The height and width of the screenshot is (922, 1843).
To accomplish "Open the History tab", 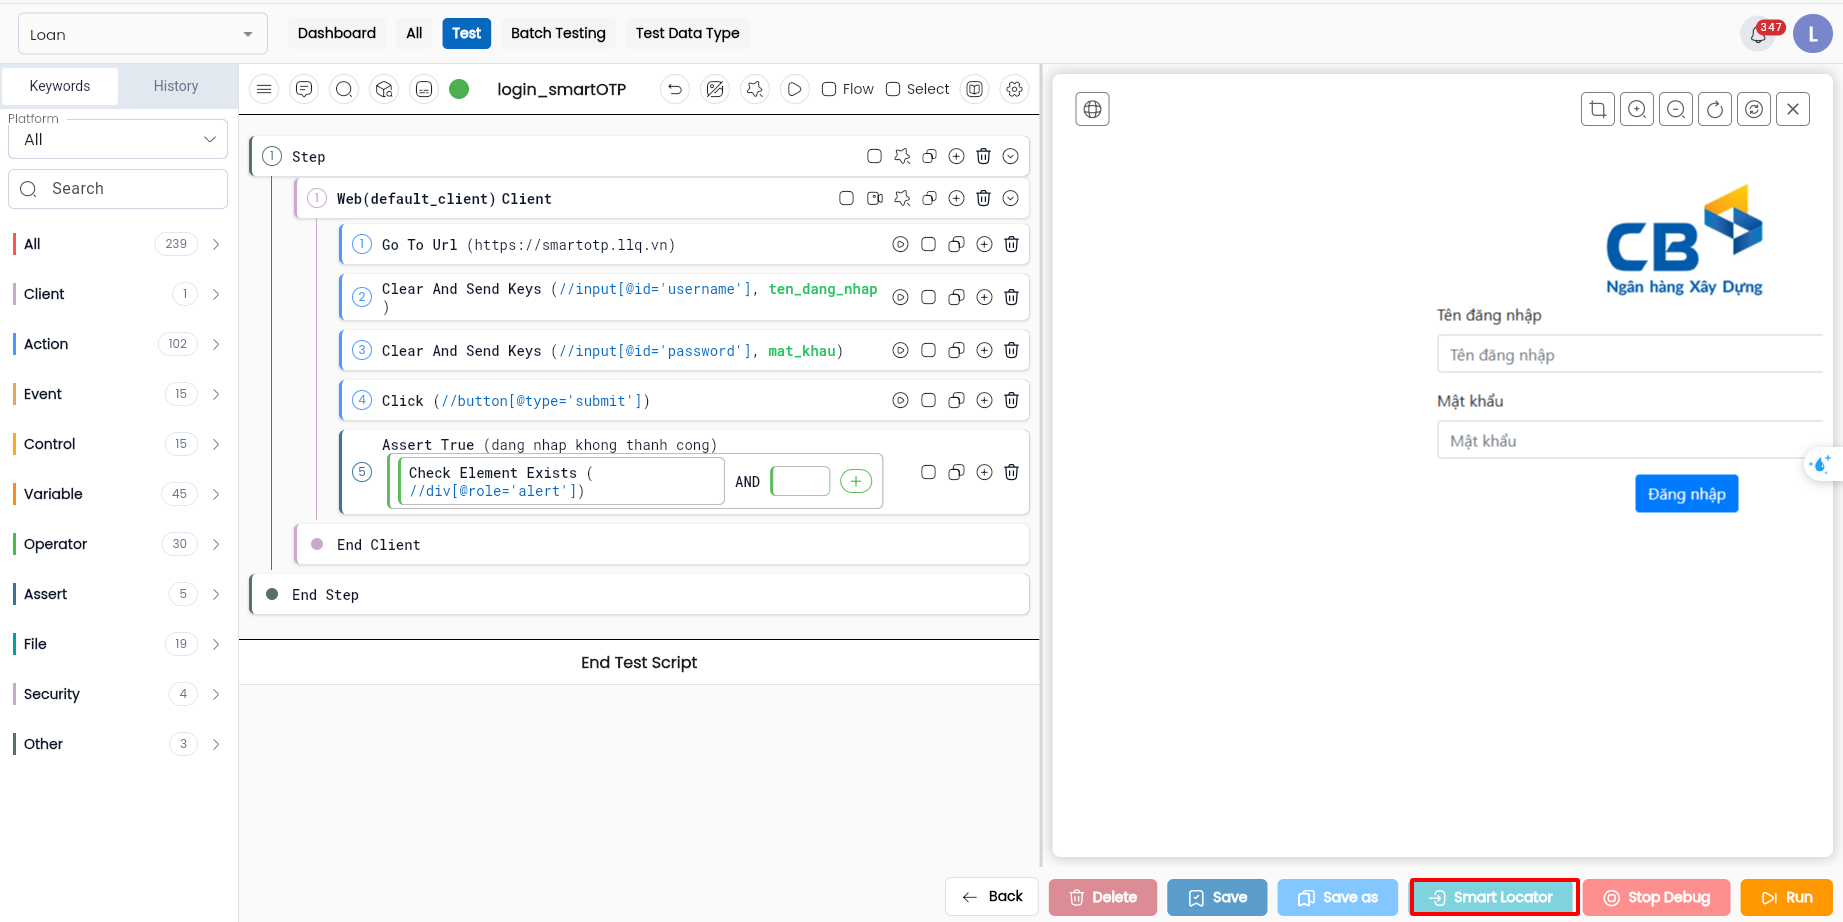I will click(x=176, y=86).
